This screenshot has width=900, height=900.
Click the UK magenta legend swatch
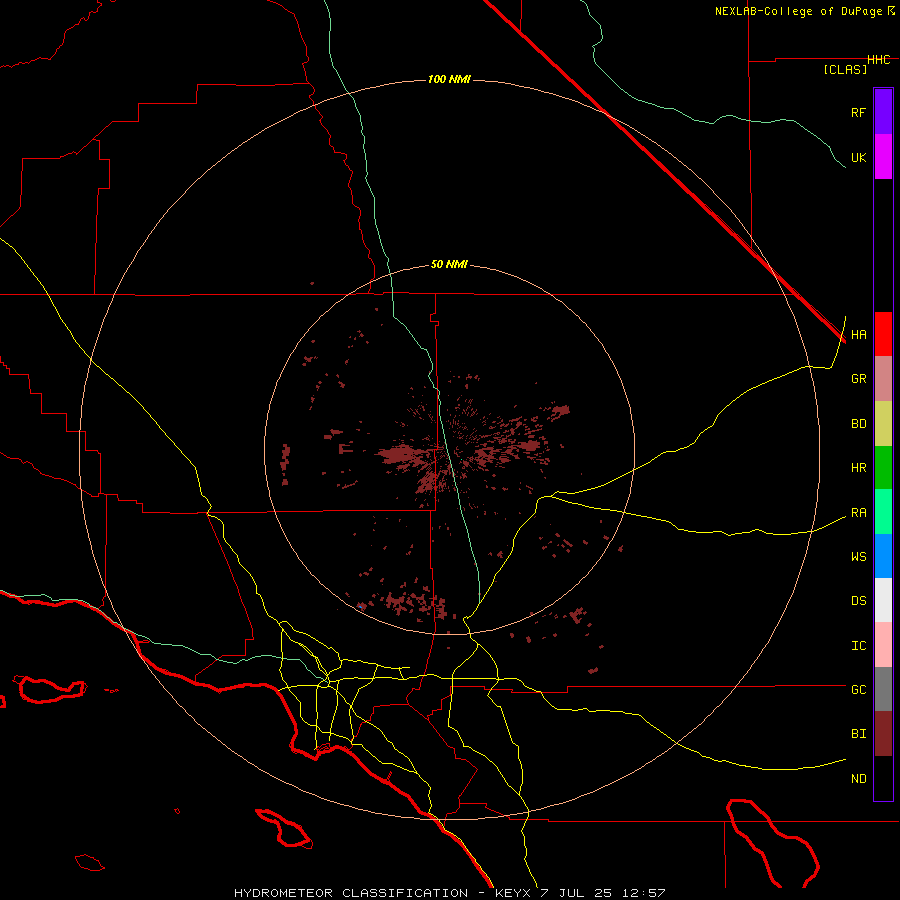click(883, 157)
